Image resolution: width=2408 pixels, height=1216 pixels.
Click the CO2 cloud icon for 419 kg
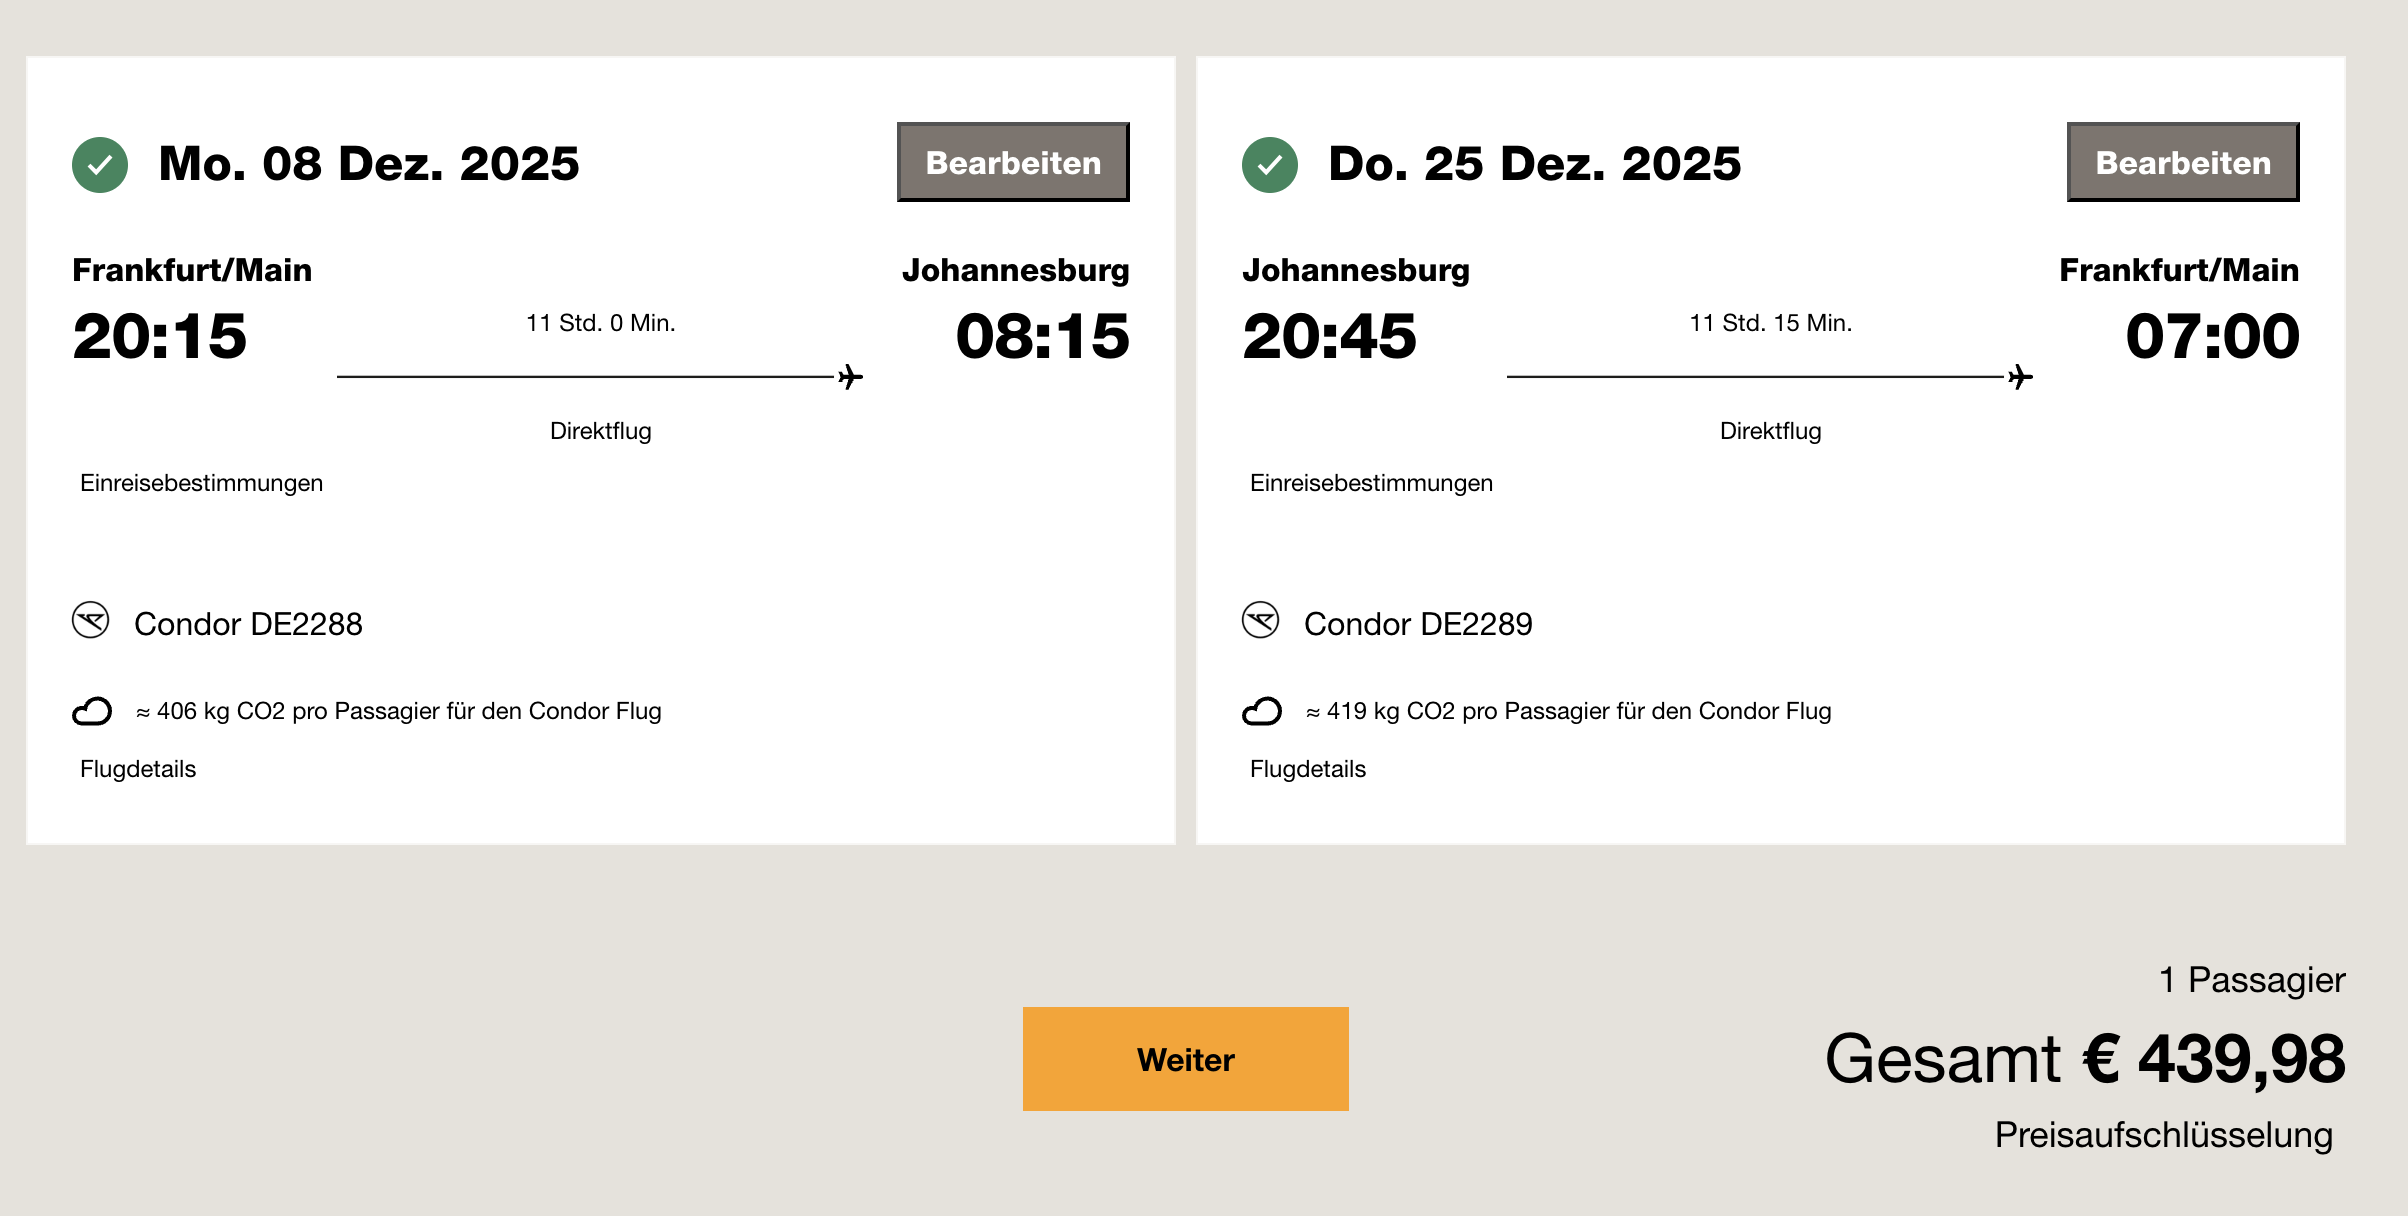click(1261, 711)
